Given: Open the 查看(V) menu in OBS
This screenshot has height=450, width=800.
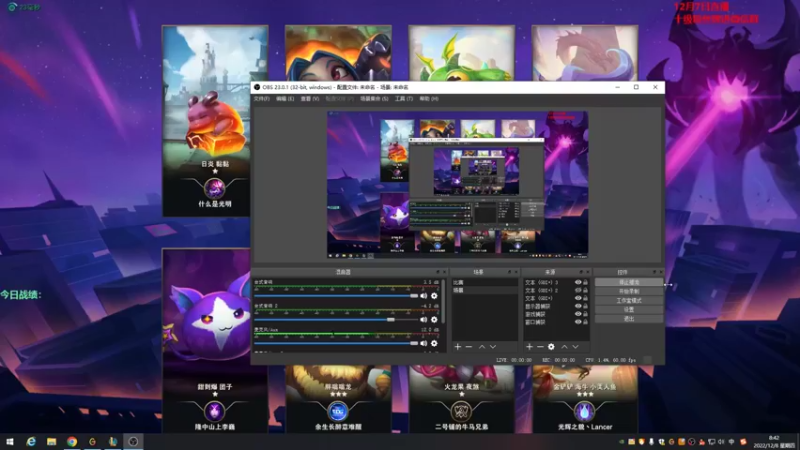Looking at the screenshot, I should (x=309, y=98).
